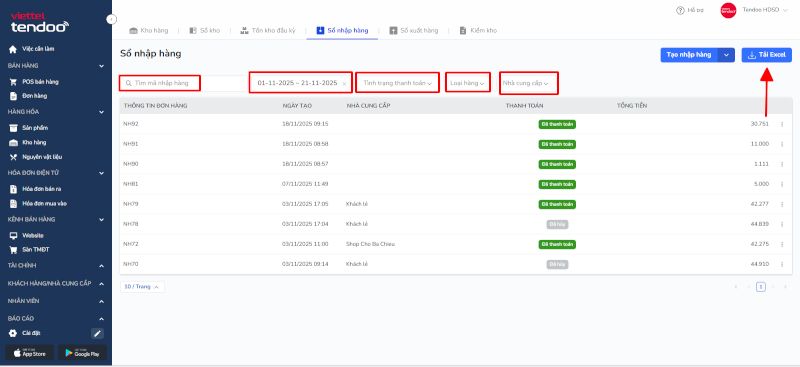Open Kho hàng in the sidebar

click(34, 142)
